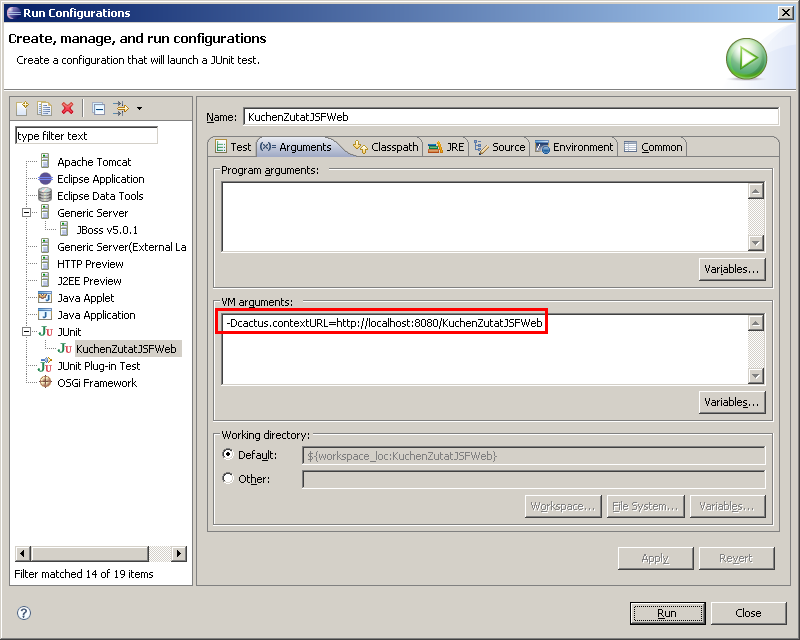This screenshot has height=640, width=800.
Task: Switch to the Arguments tab
Action: pos(296,147)
